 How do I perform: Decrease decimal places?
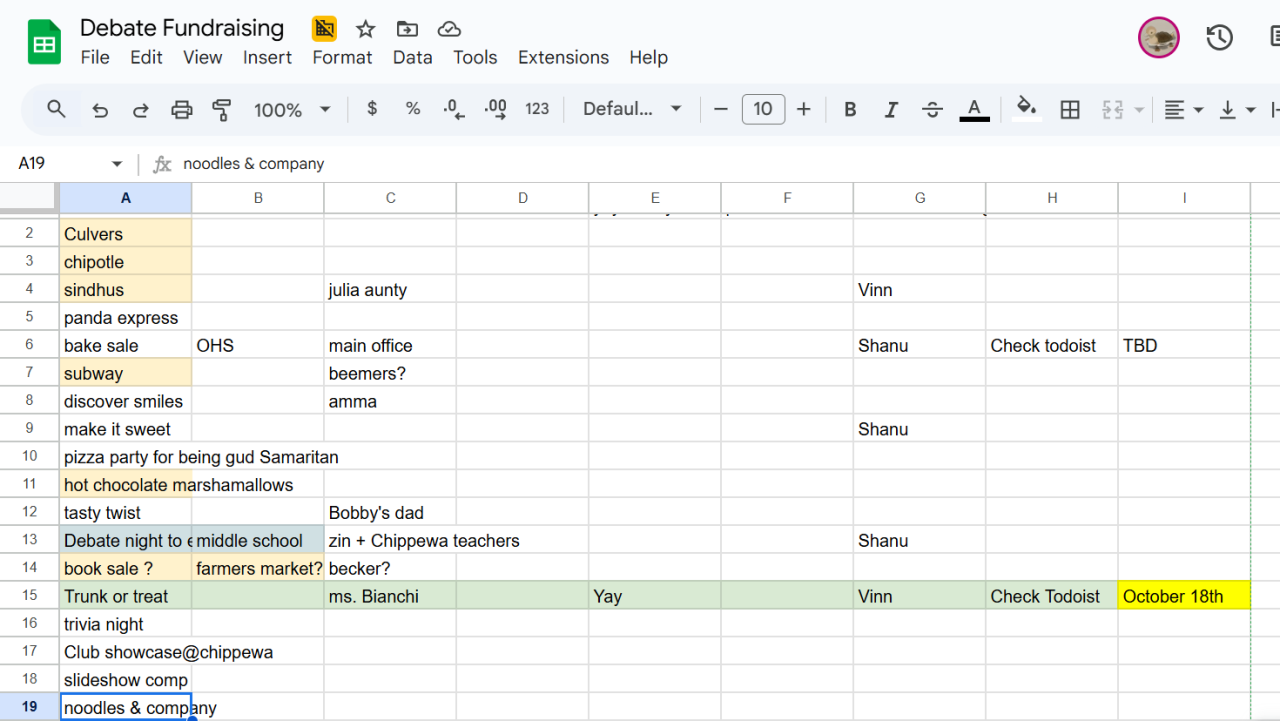click(x=454, y=109)
